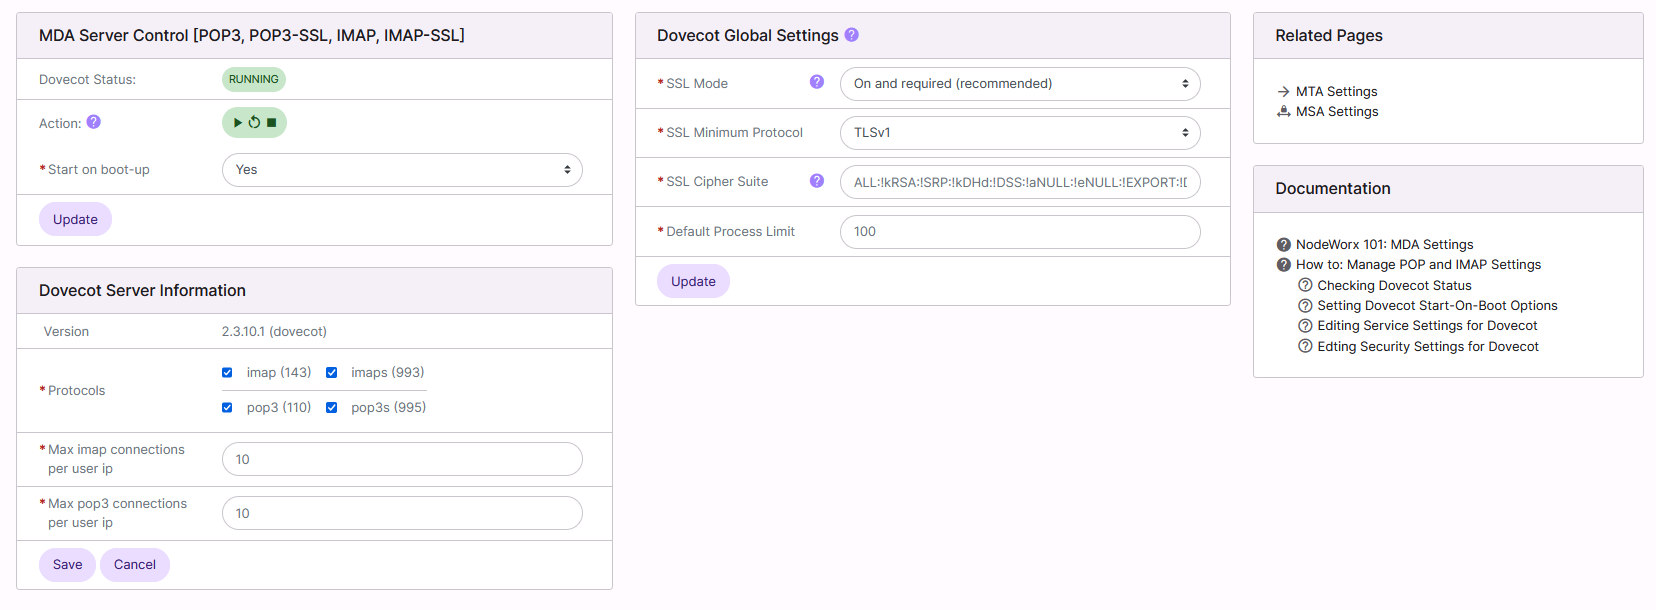This screenshot has width=1656, height=610.
Task: Click question icon beside Checking Dovecot Status
Action: (x=1305, y=285)
